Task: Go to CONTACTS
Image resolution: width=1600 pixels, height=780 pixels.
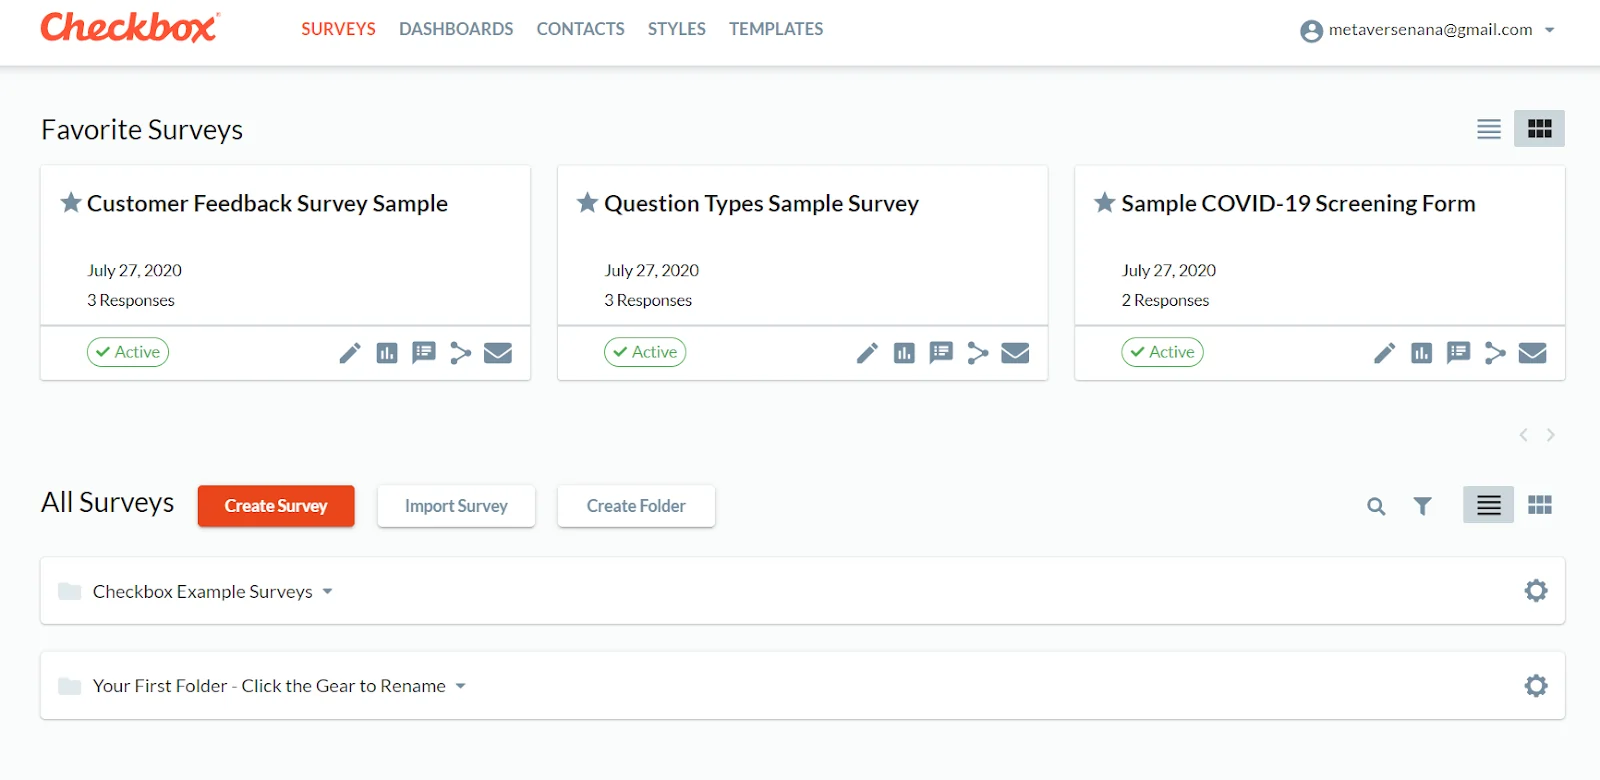Action: click(x=580, y=29)
